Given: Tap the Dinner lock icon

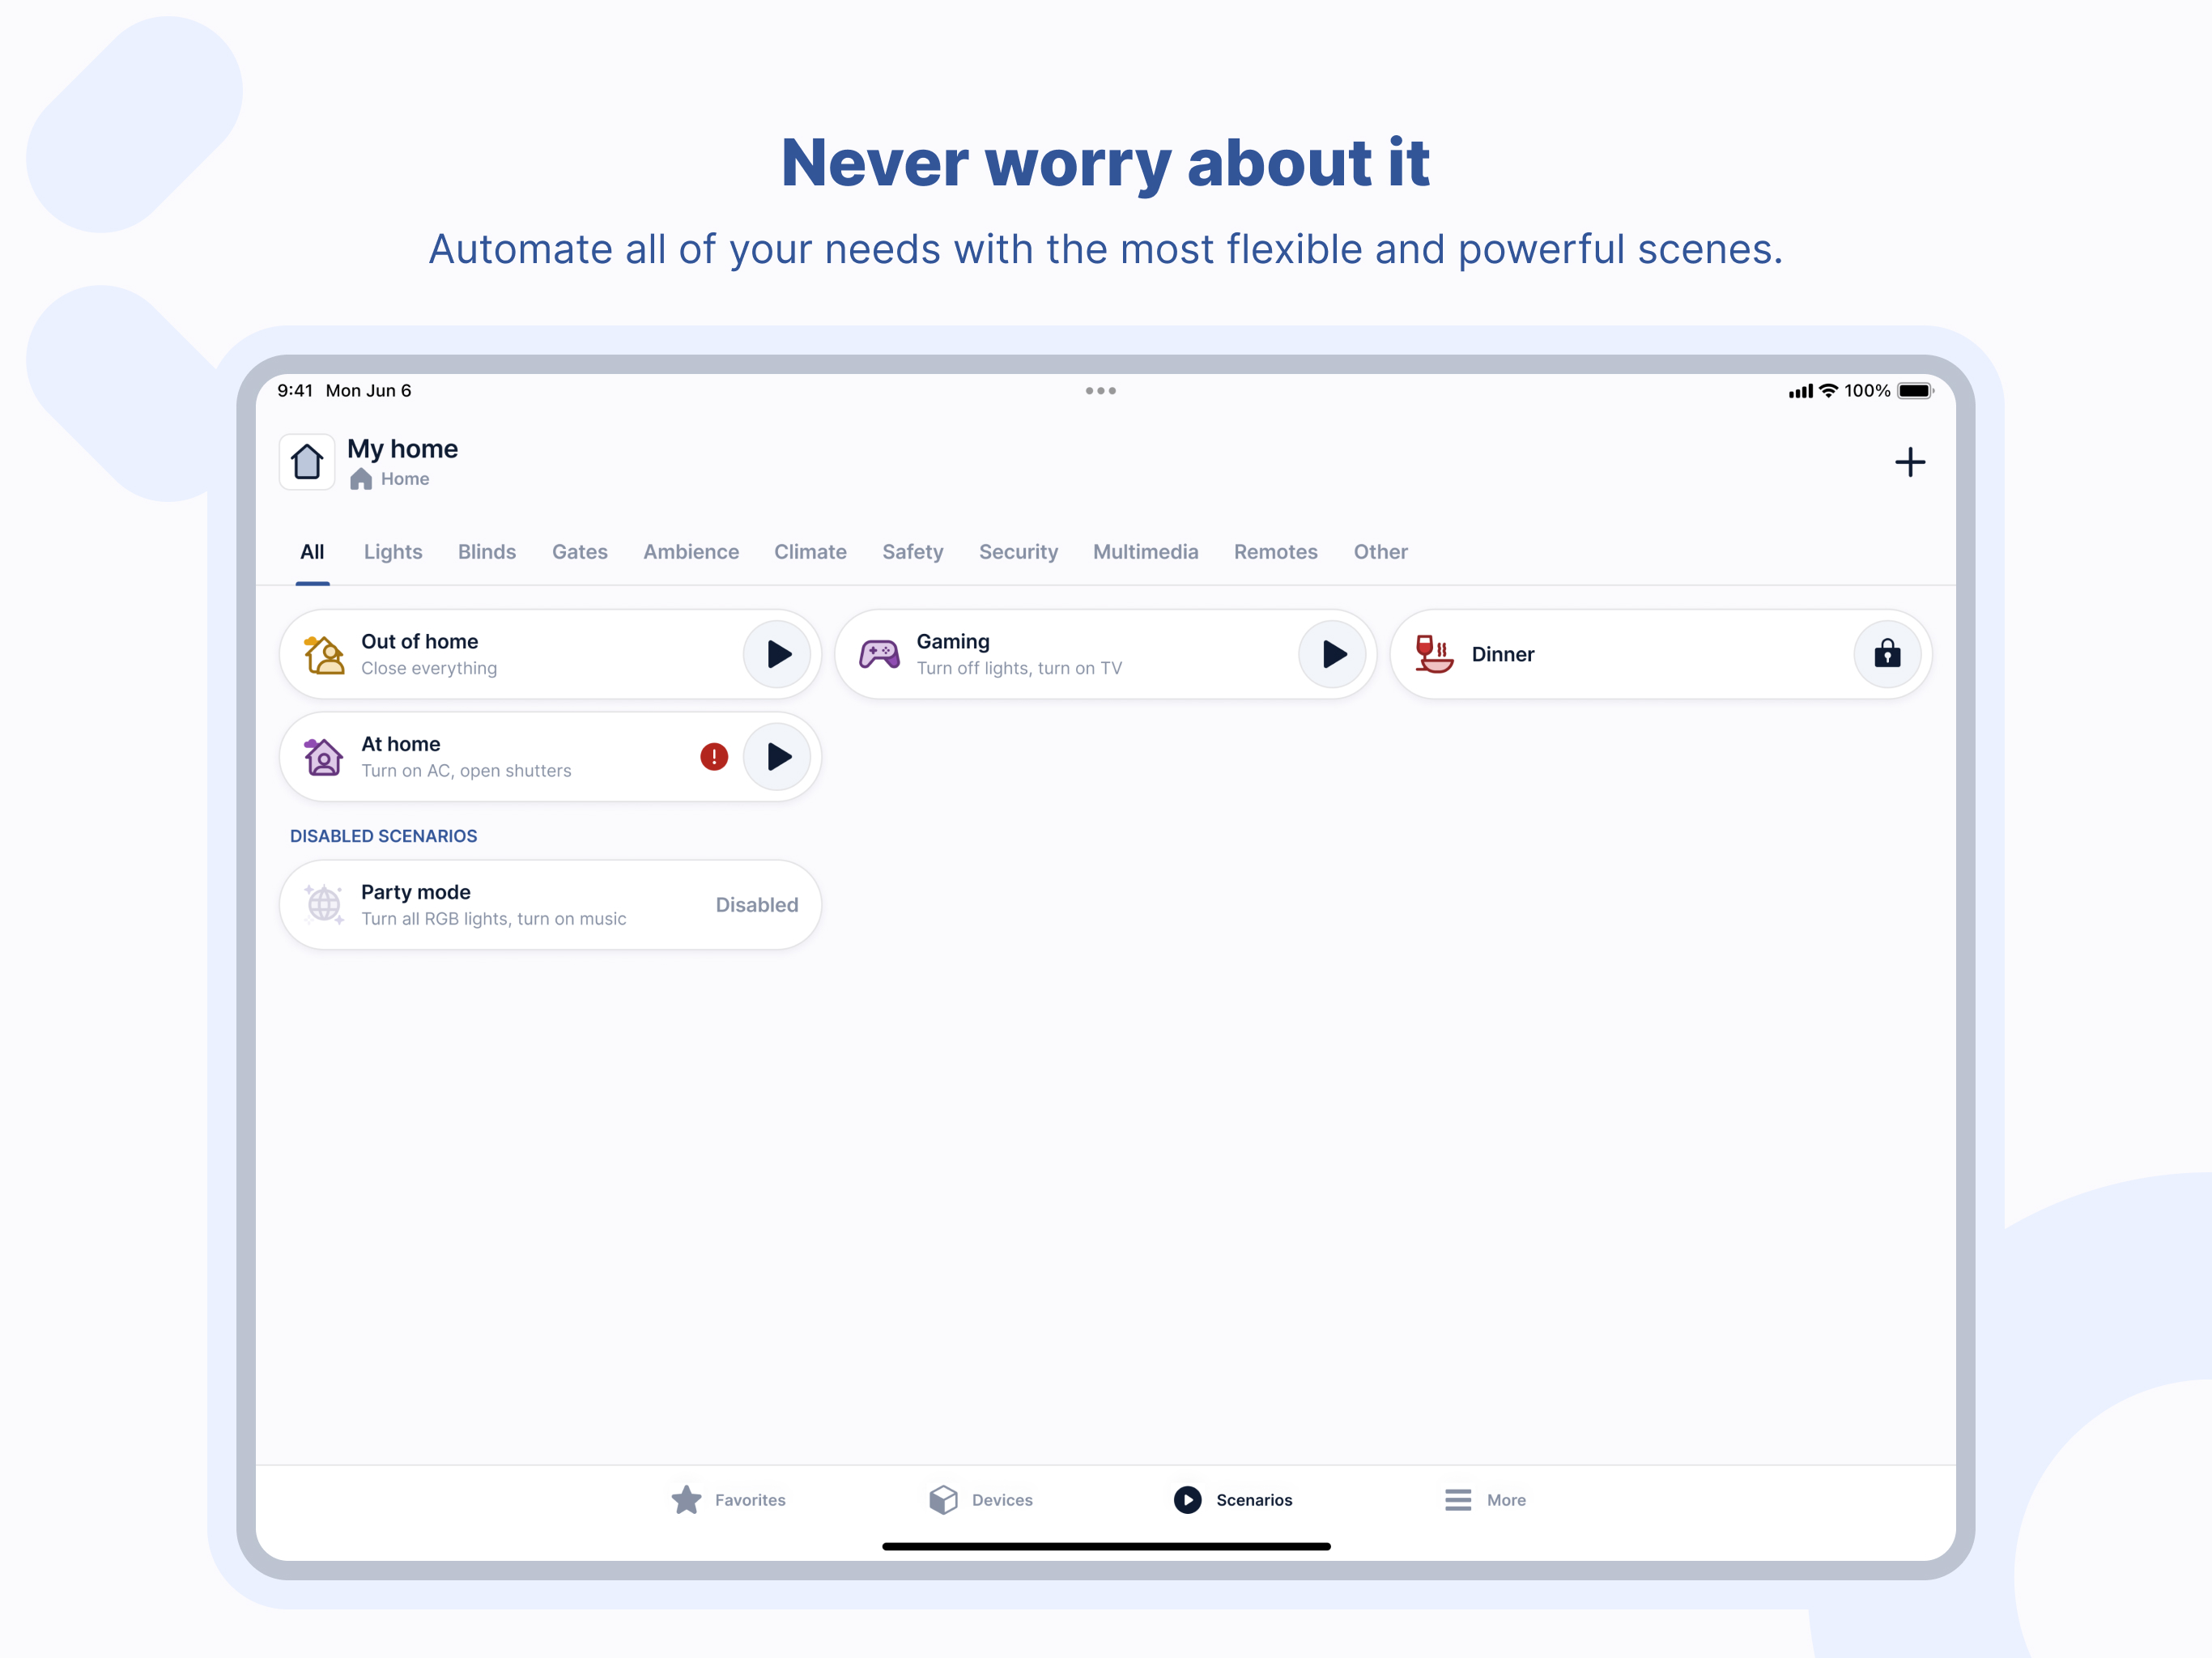Looking at the screenshot, I should [1887, 654].
